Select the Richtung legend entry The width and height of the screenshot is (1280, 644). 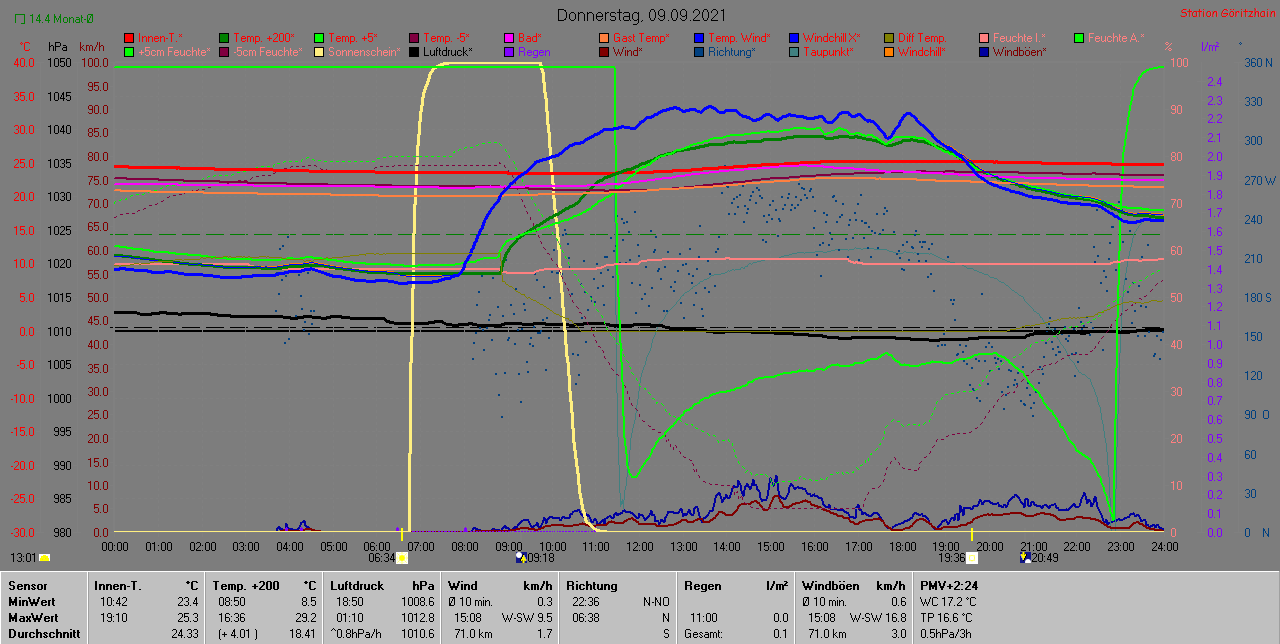point(732,52)
